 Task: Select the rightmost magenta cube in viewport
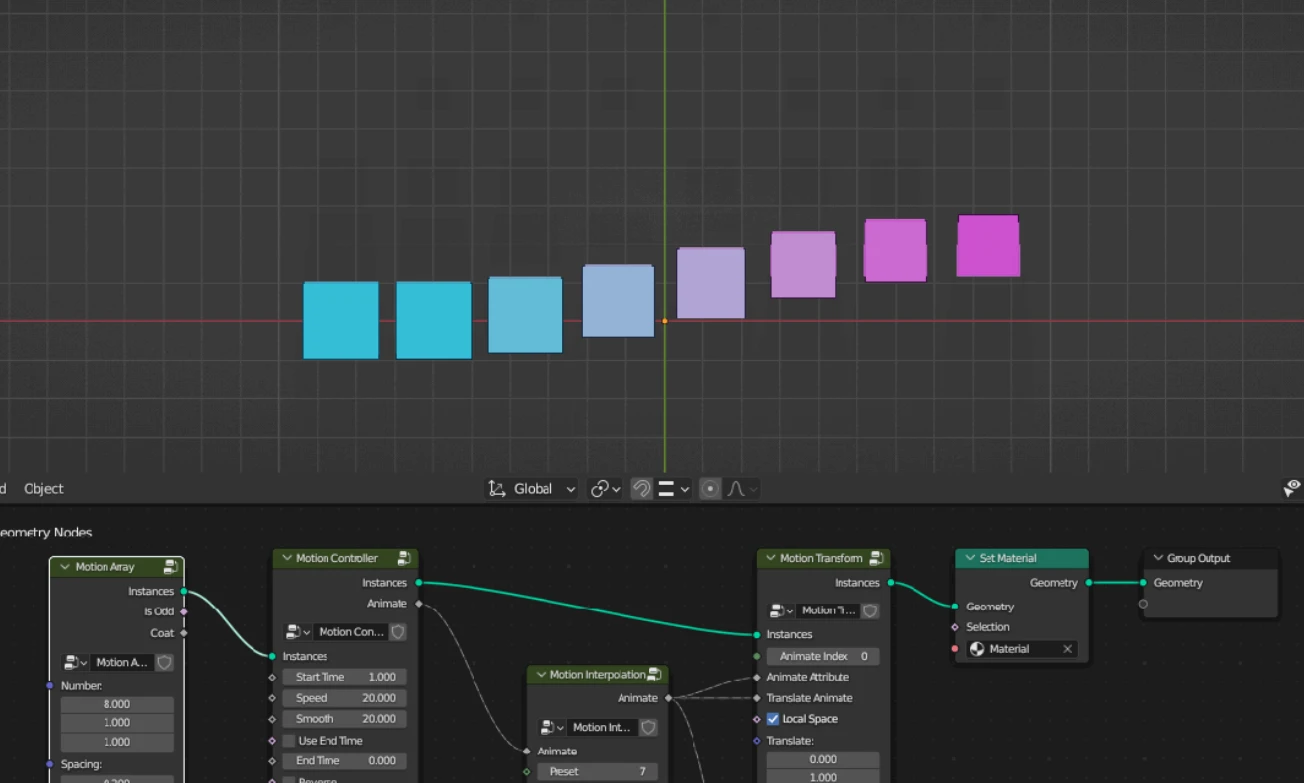point(988,246)
